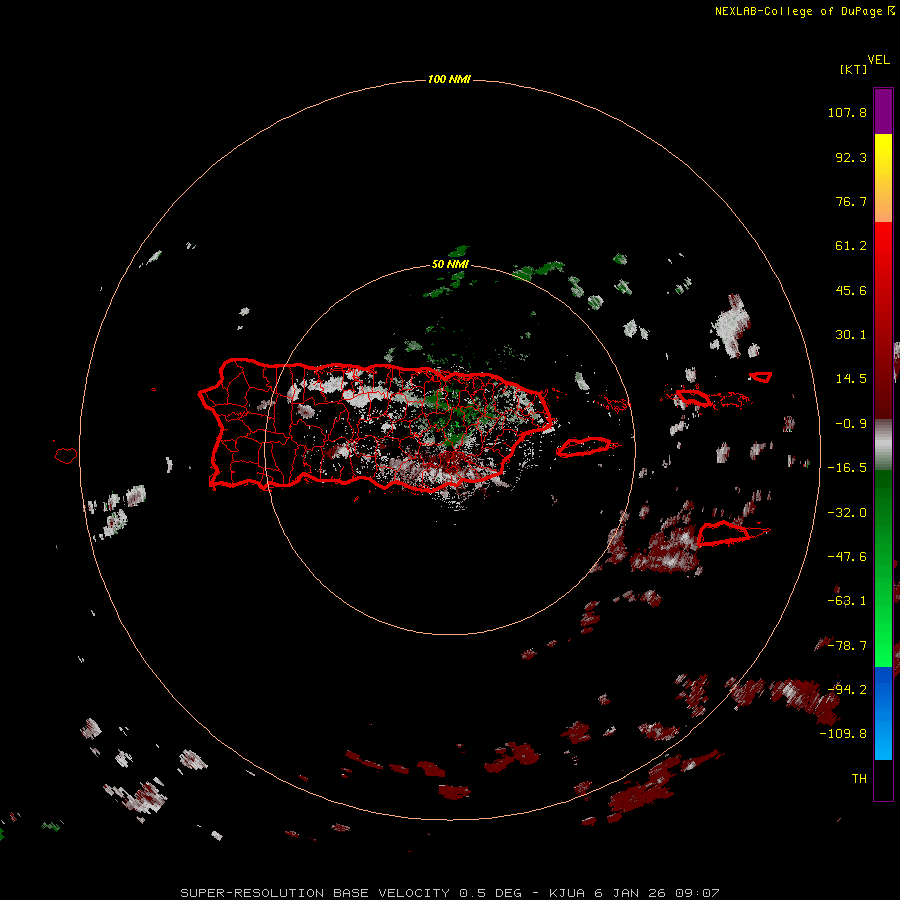900x900 pixels.
Task: Click the 92.3 legend value
Action: coord(851,157)
